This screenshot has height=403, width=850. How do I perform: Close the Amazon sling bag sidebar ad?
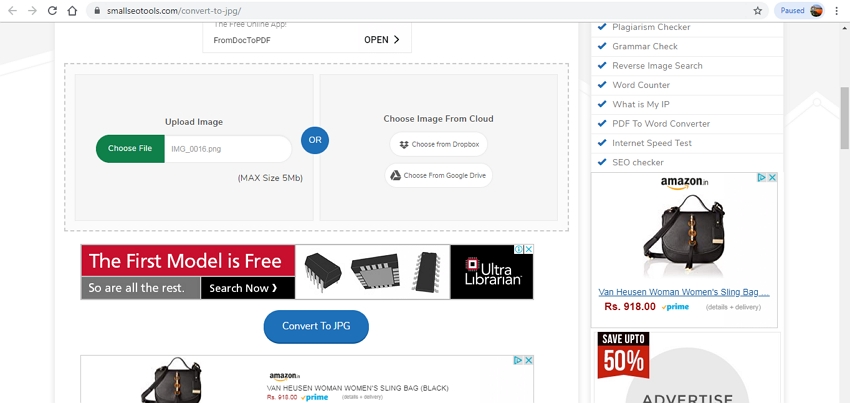click(x=772, y=178)
